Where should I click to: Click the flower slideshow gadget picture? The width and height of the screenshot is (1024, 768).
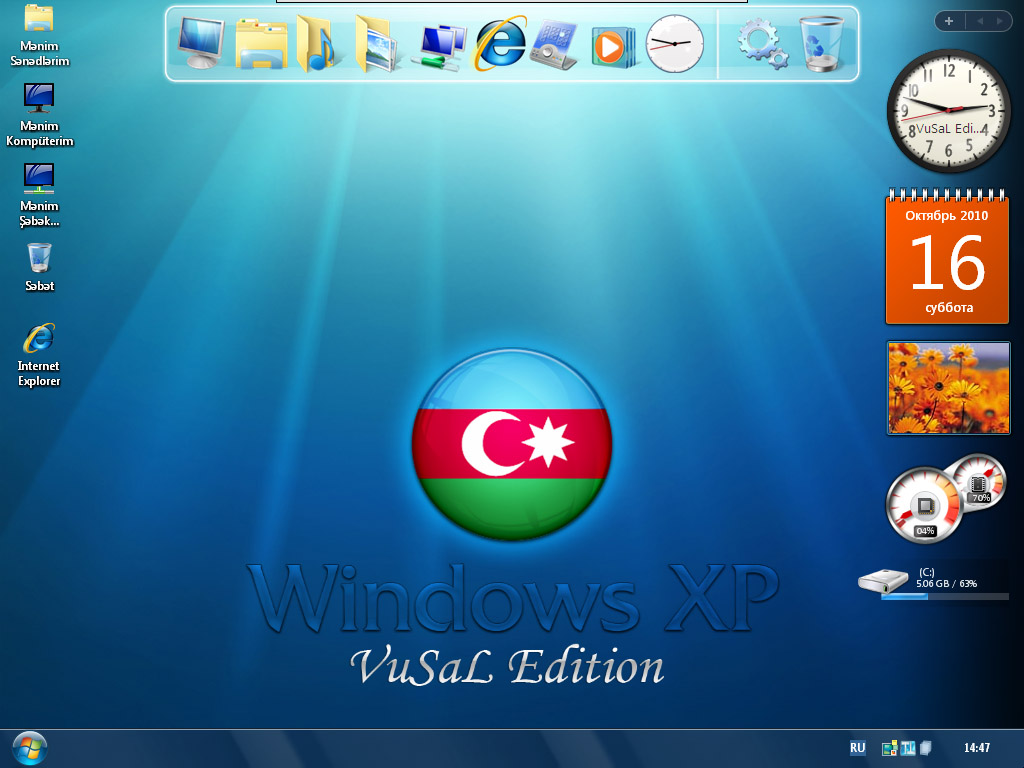coord(948,388)
